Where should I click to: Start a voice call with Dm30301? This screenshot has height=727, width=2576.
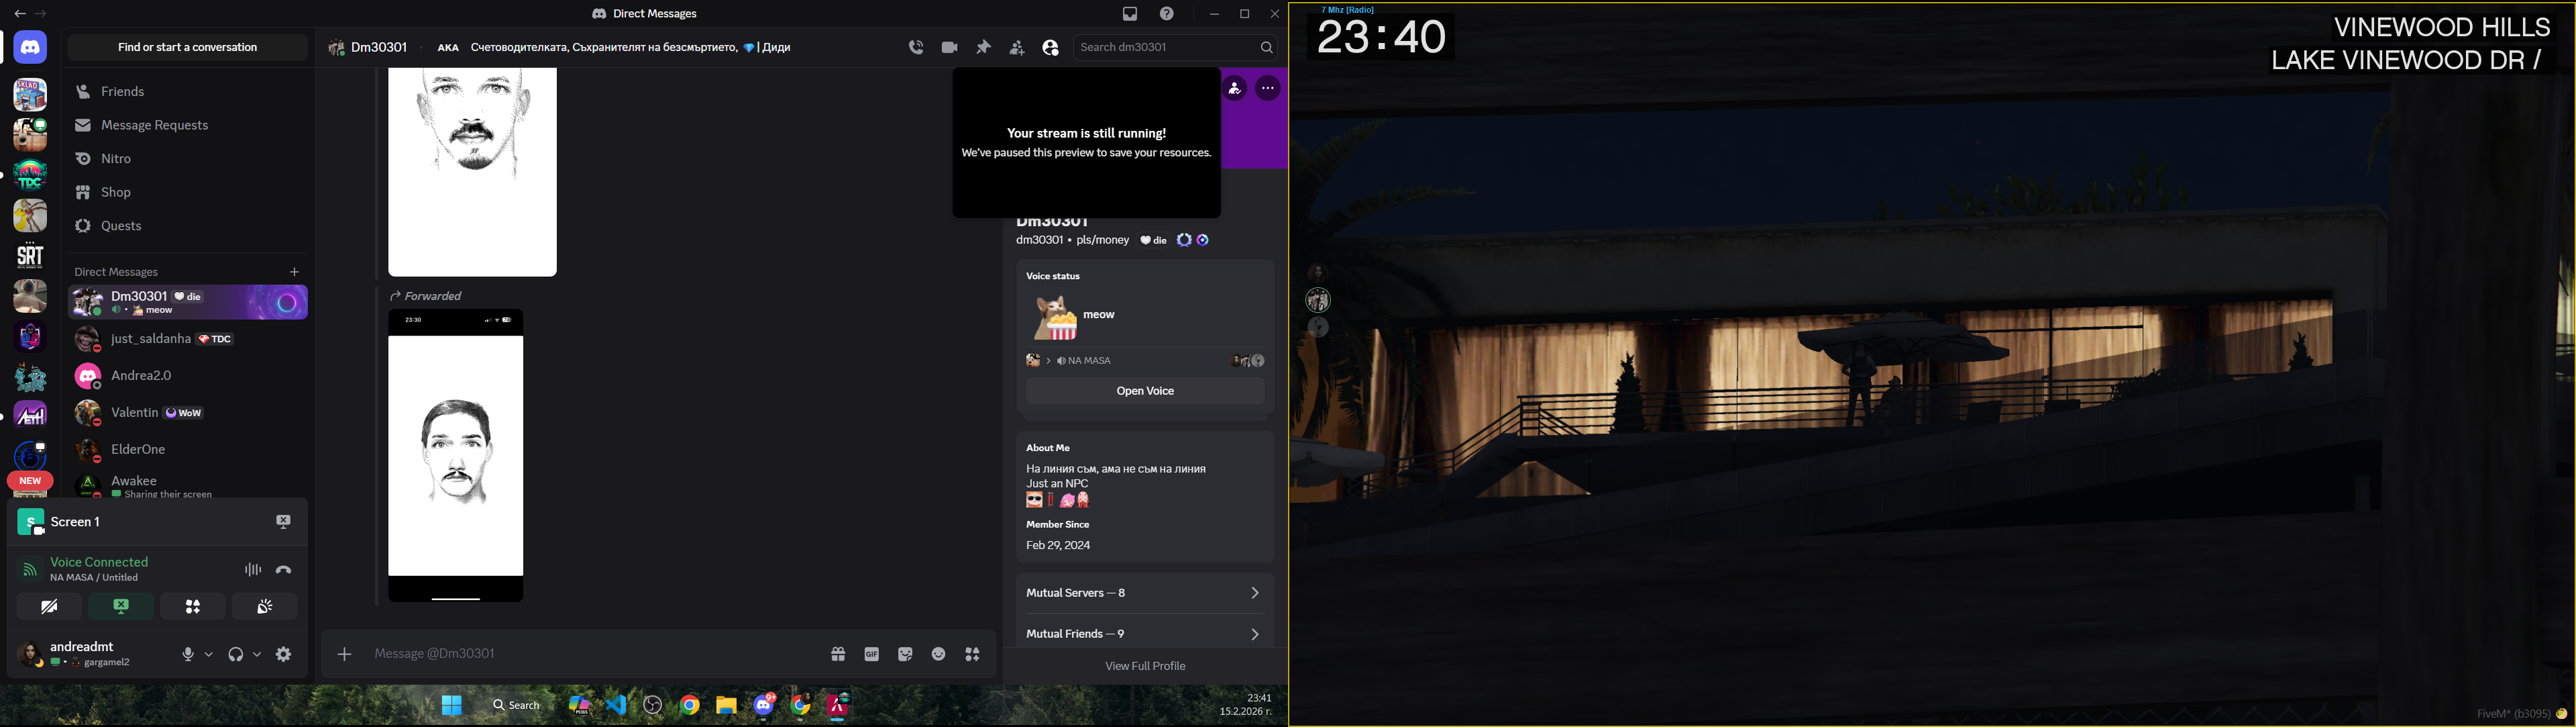click(916, 47)
